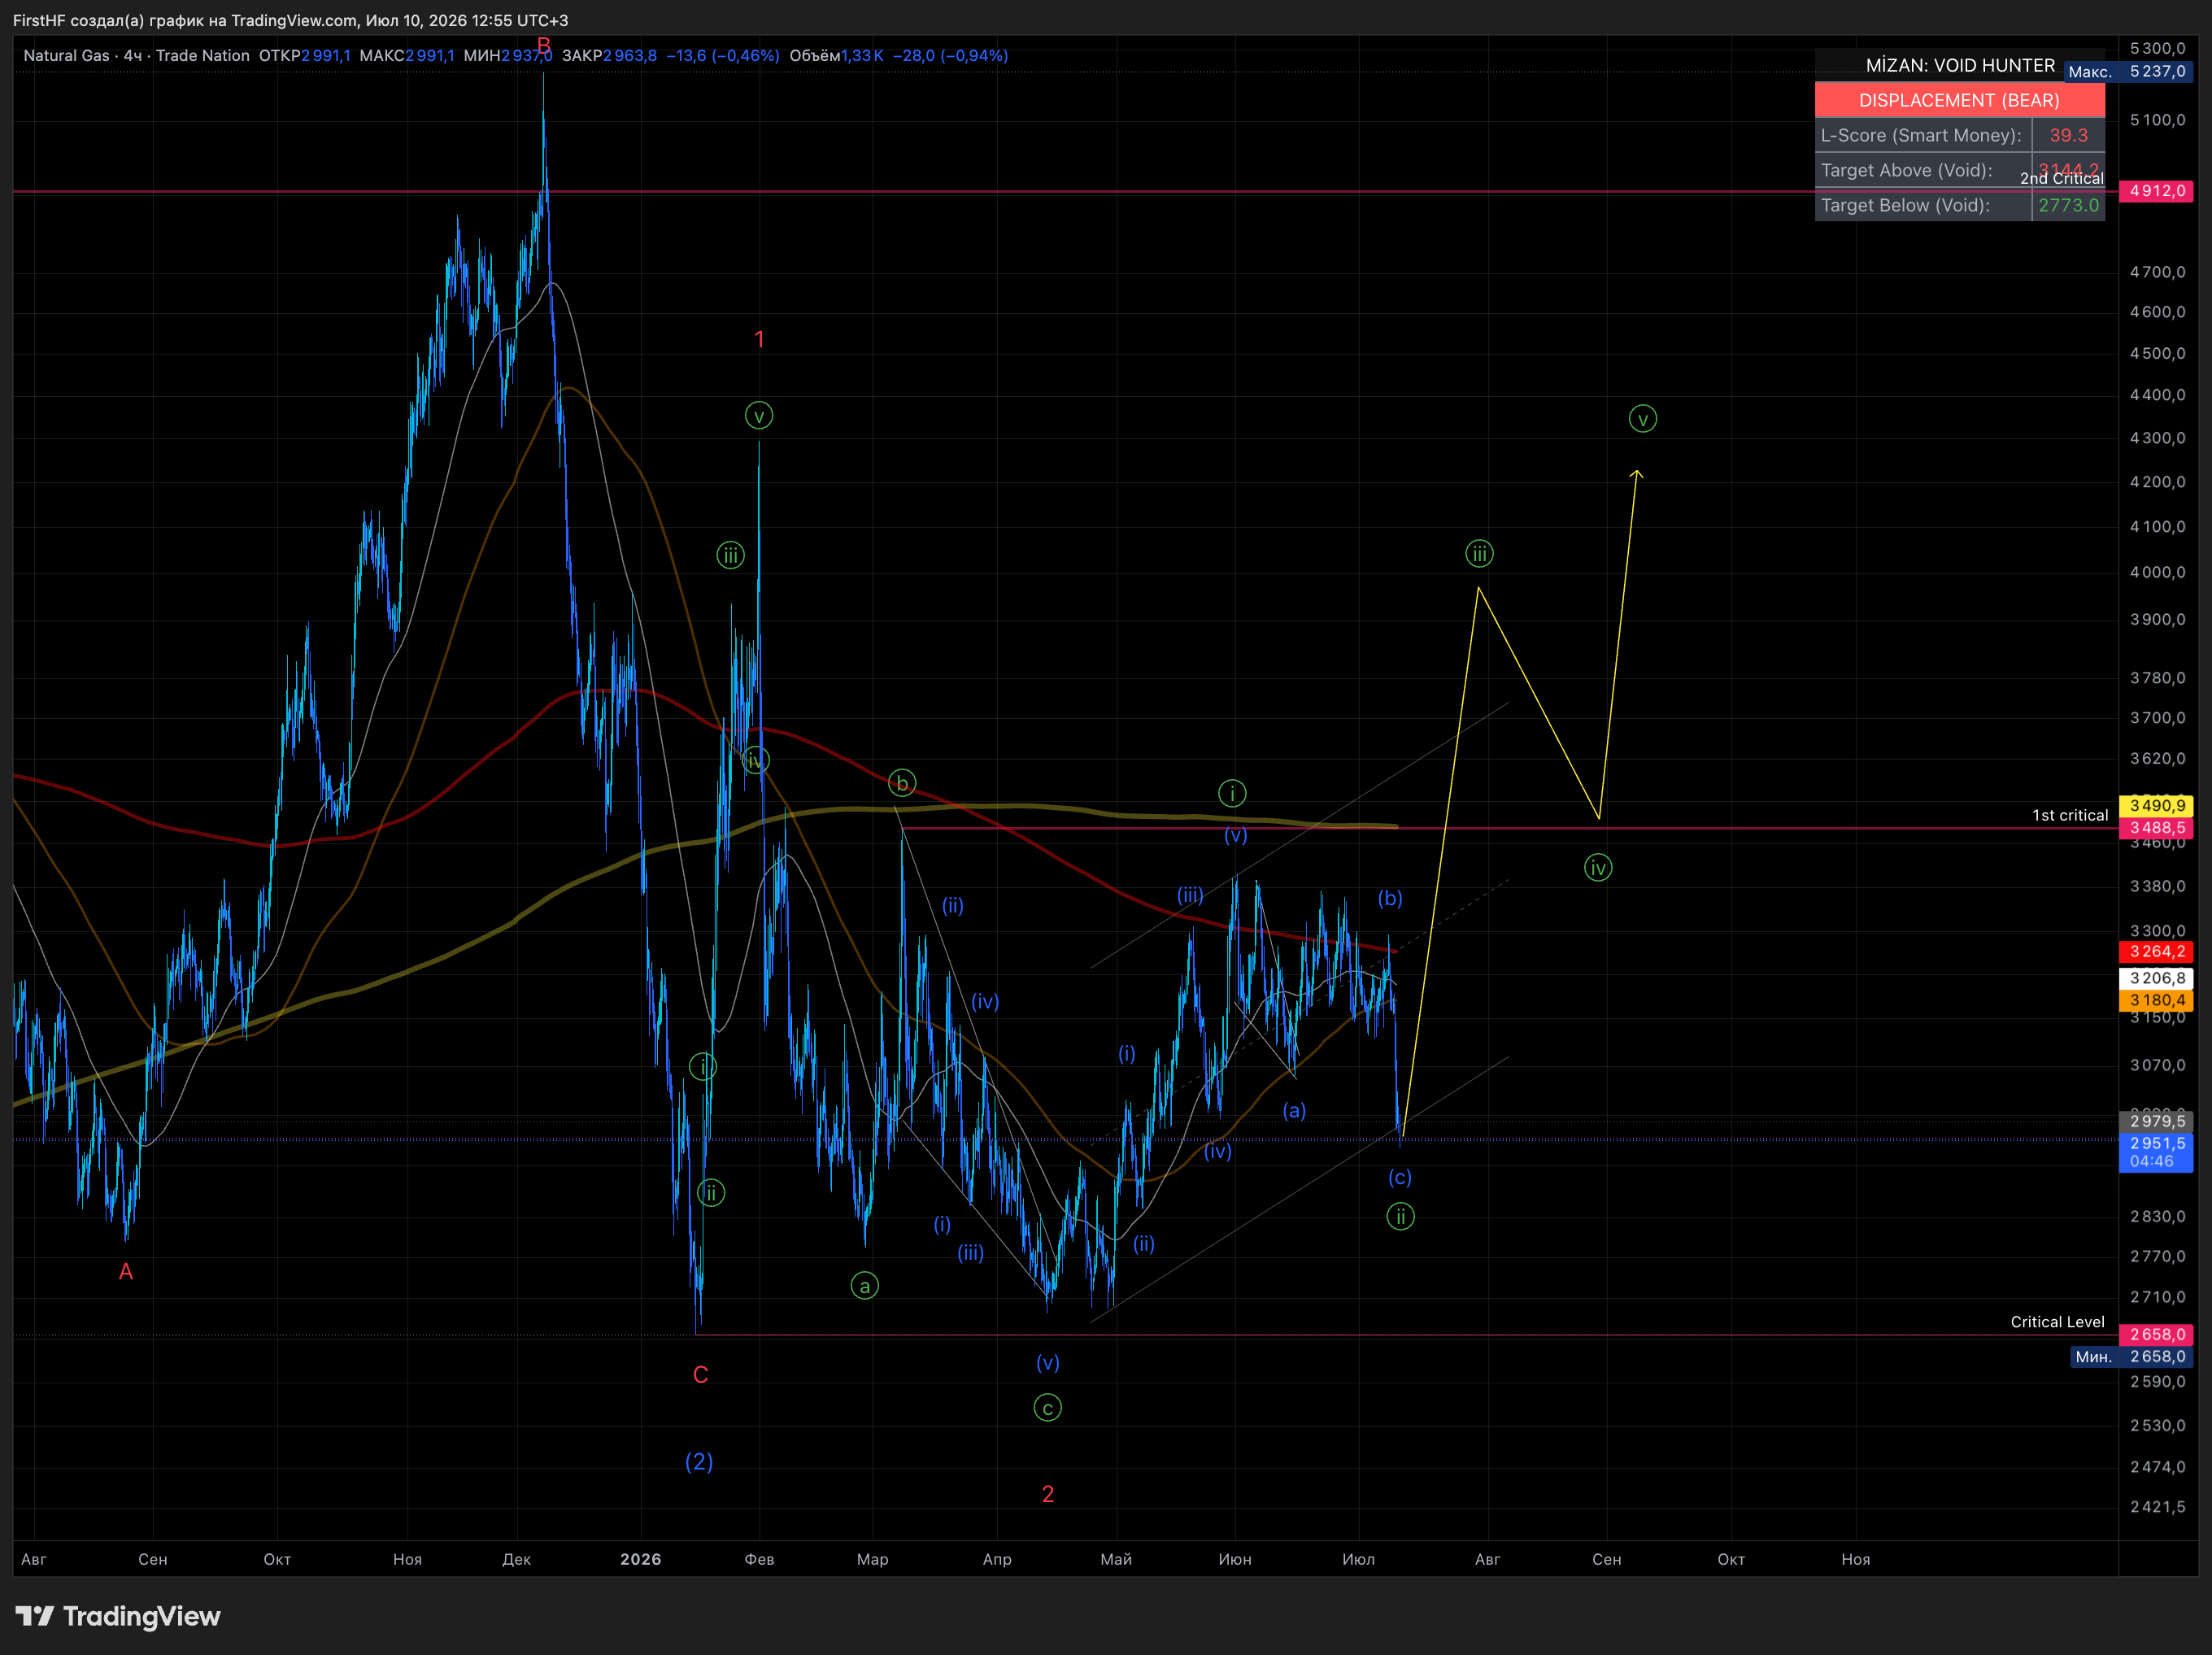
Task: Click the red 3264,2 price tag
Action: click(x=2157, y=952)
